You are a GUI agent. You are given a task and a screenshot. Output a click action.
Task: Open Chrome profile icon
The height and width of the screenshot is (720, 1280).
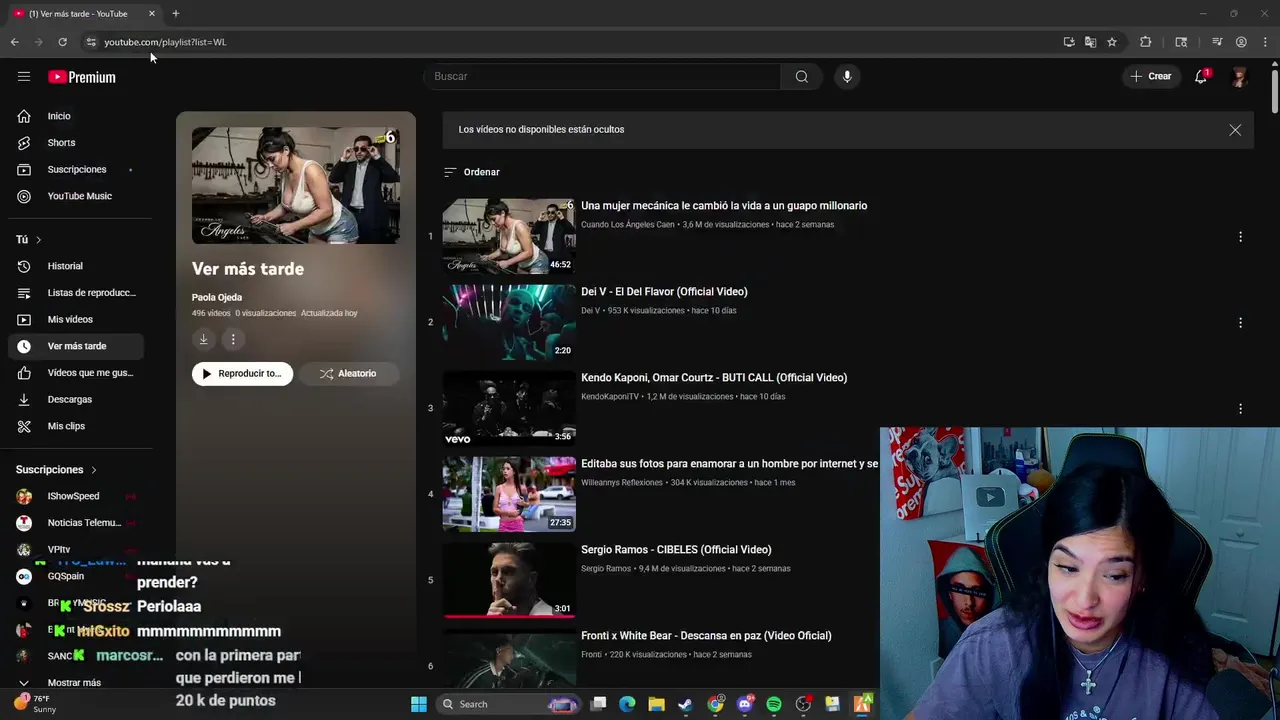point(1241,42)
